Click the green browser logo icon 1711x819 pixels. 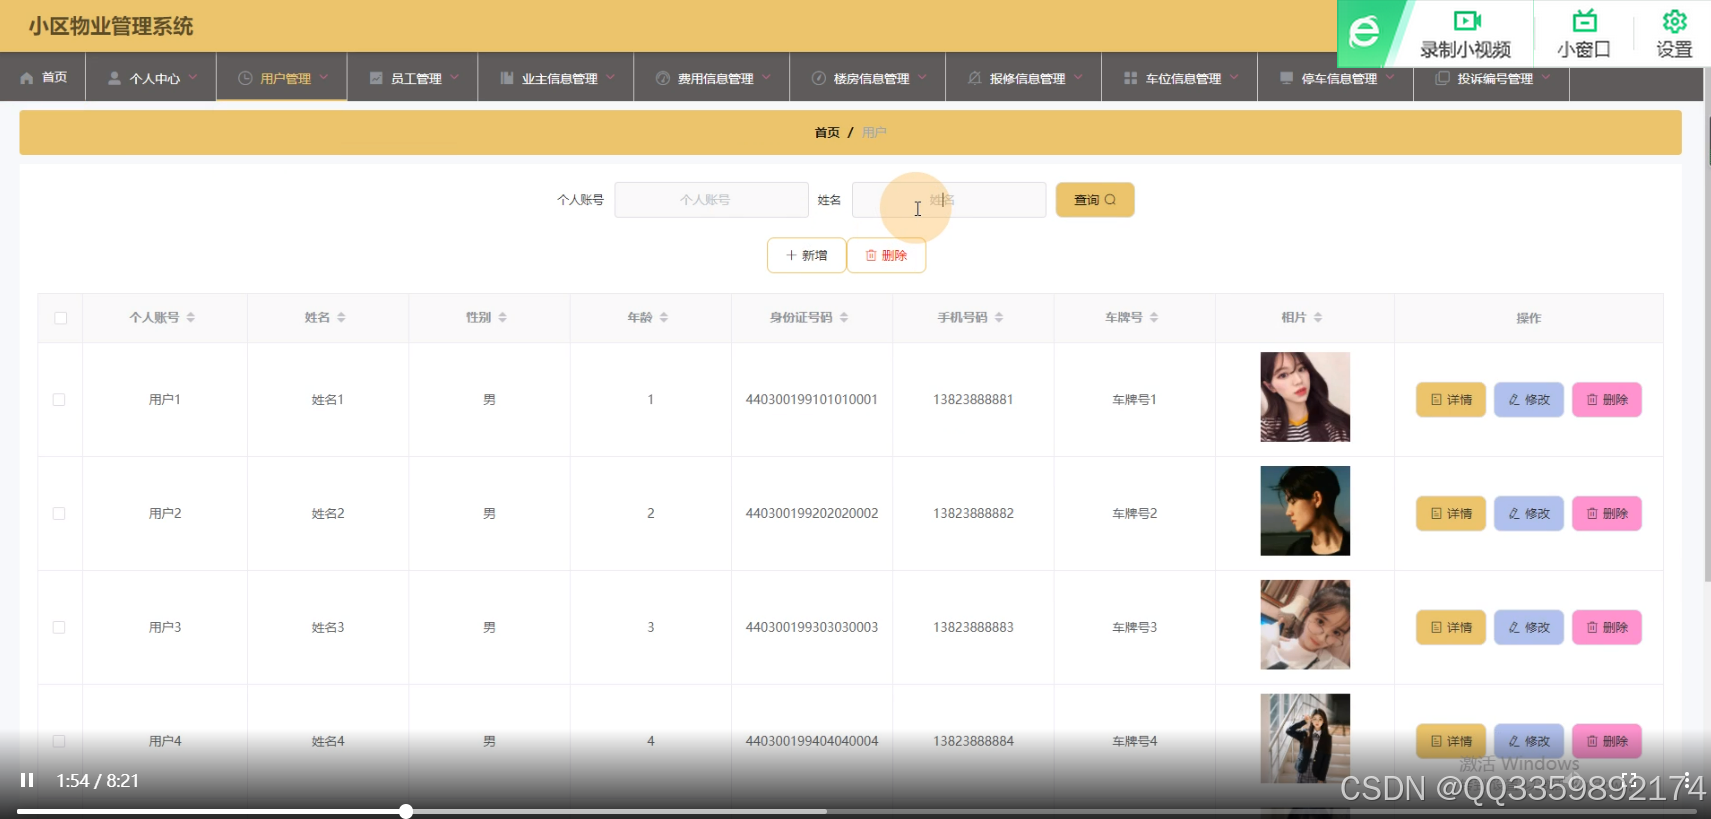pos(1364,33)
